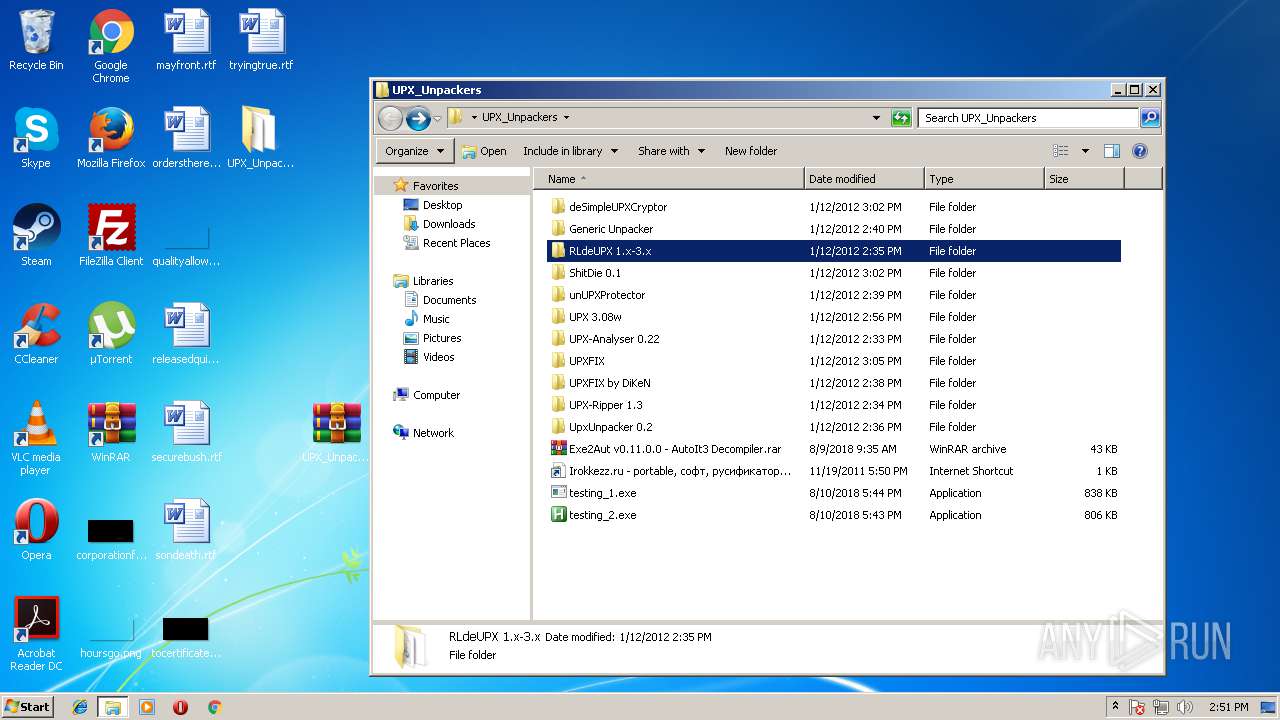Image resolution: width=1280 pixels, height=720 pixels.
Task: Select Favorites in the navigation pane
Action: click(x=435, y=186)
